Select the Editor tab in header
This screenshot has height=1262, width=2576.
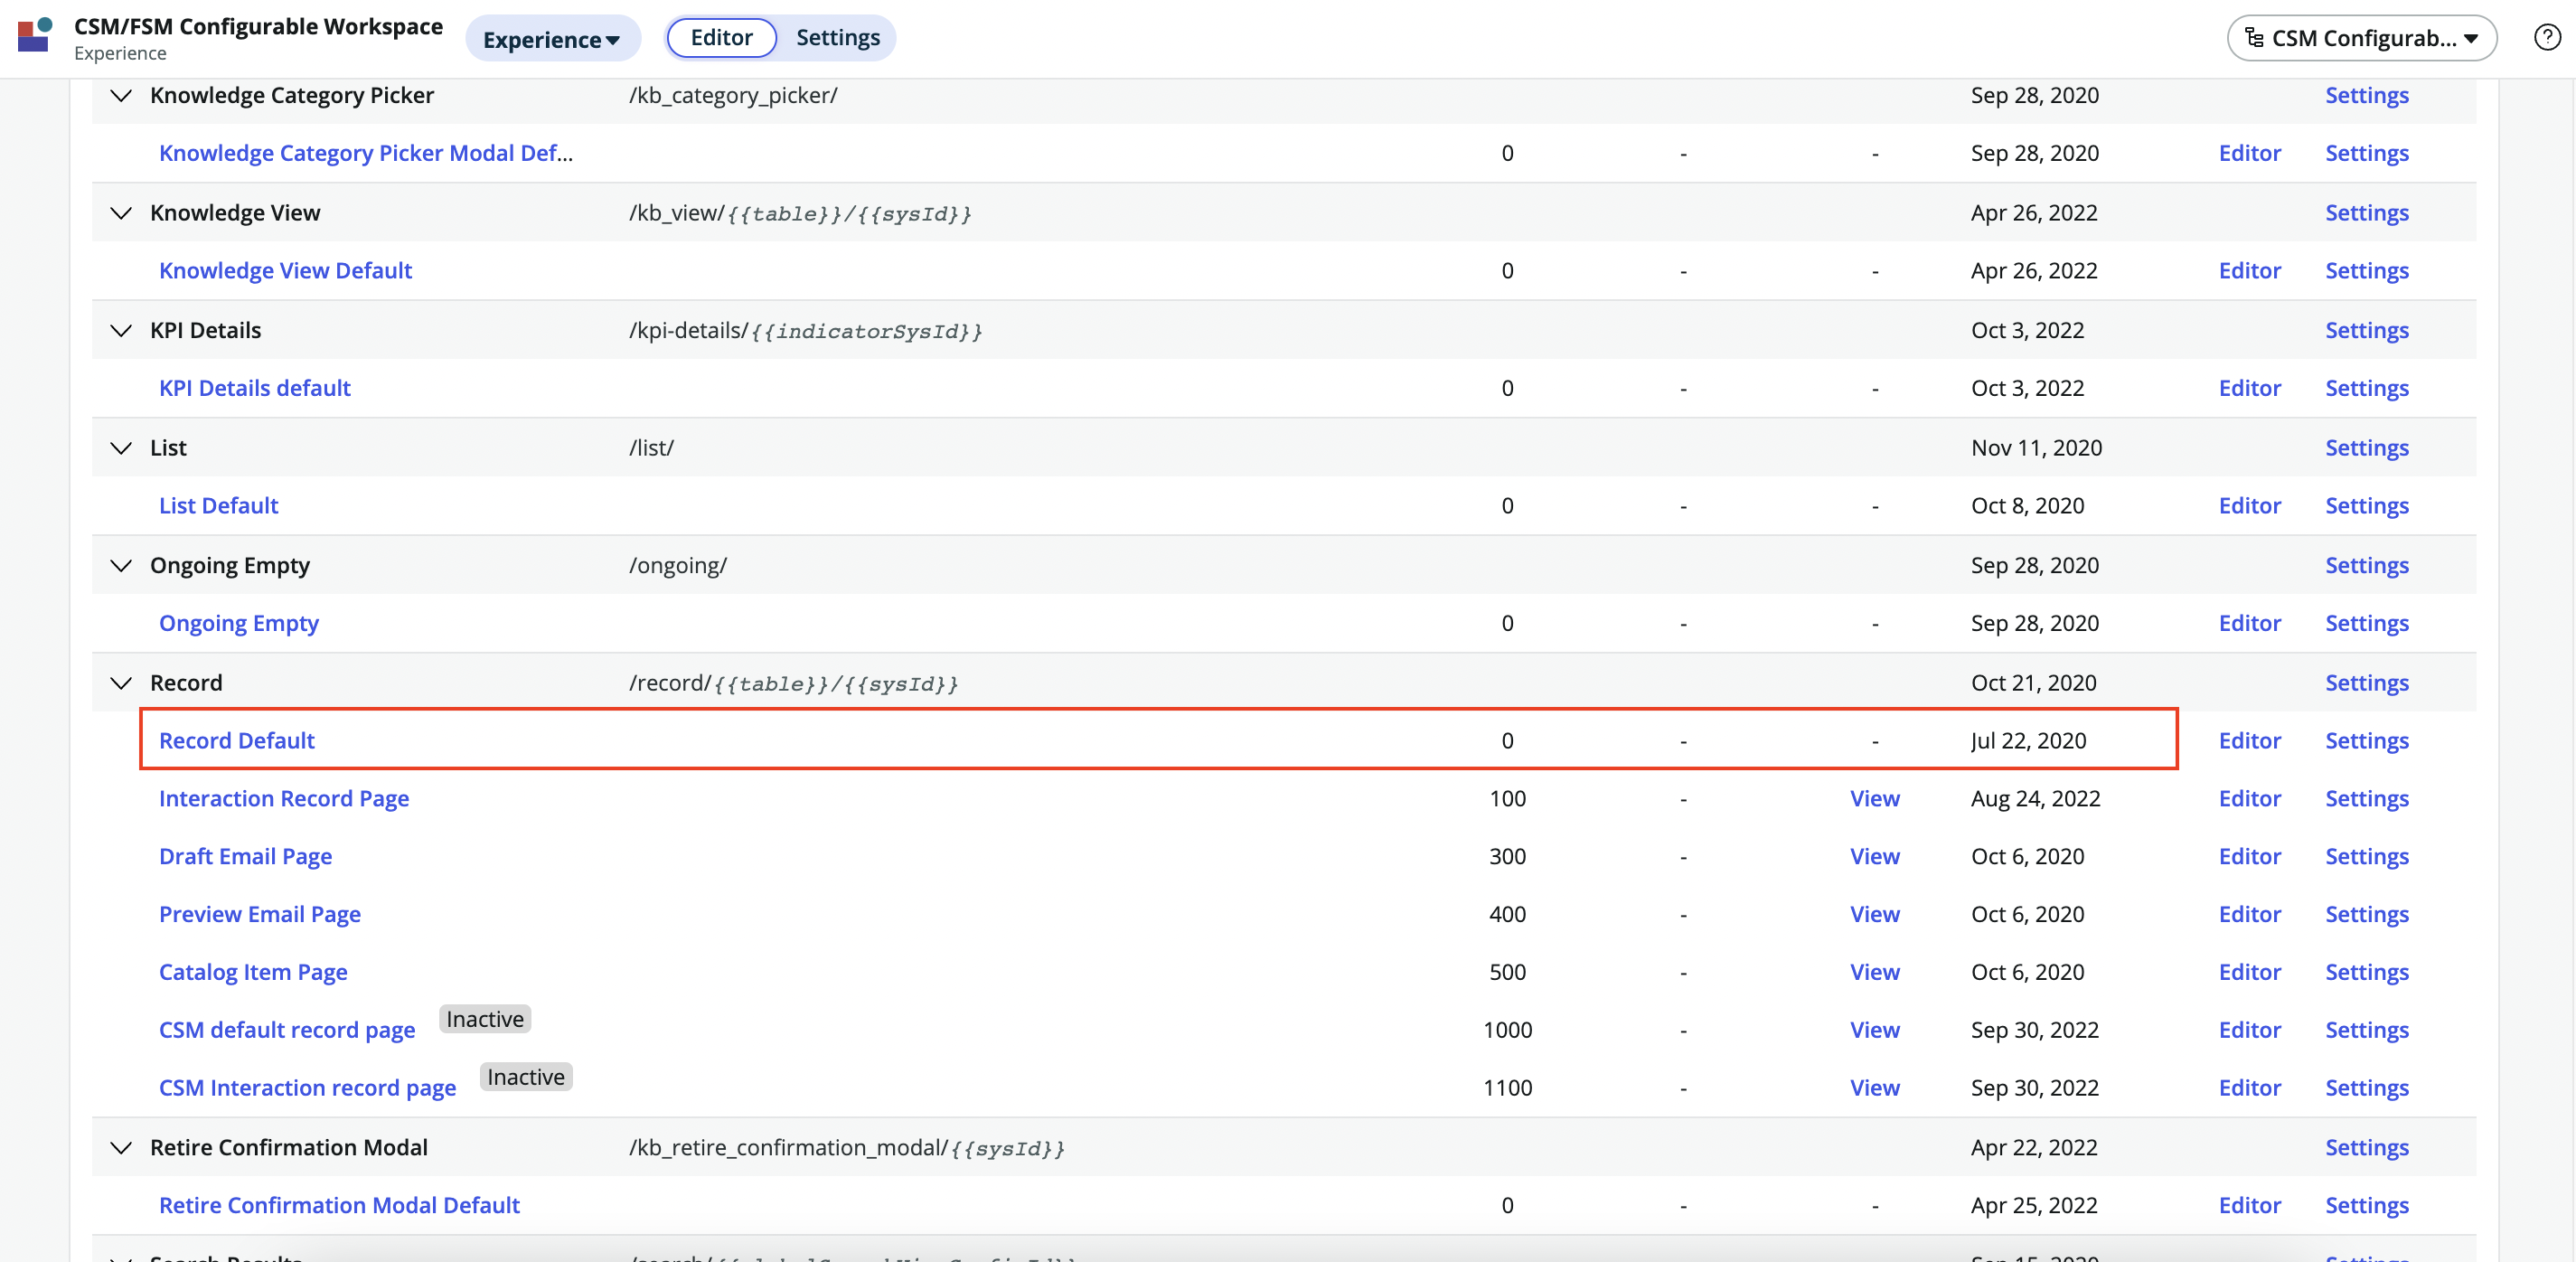coord(721,38)
